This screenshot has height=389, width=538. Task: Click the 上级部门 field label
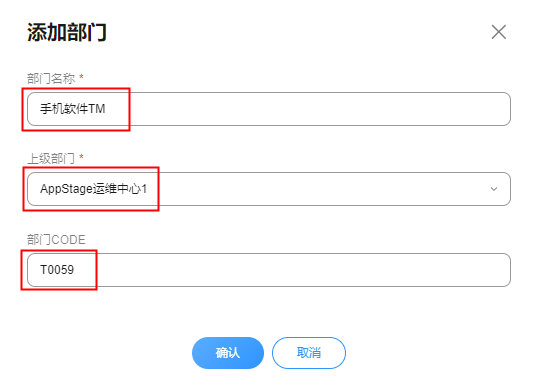51,158
